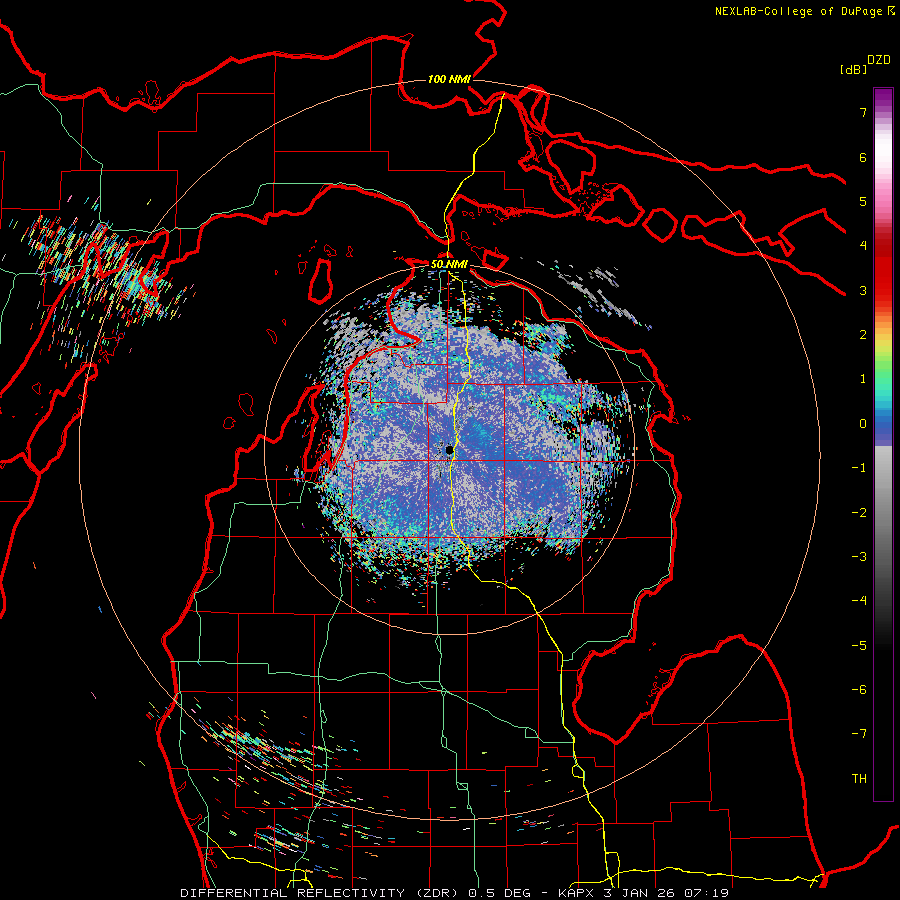900x900 pixels.
Task: Click the DIFFERENTIAL REFLECTIVITY title caption
Action: coord(454,893)
